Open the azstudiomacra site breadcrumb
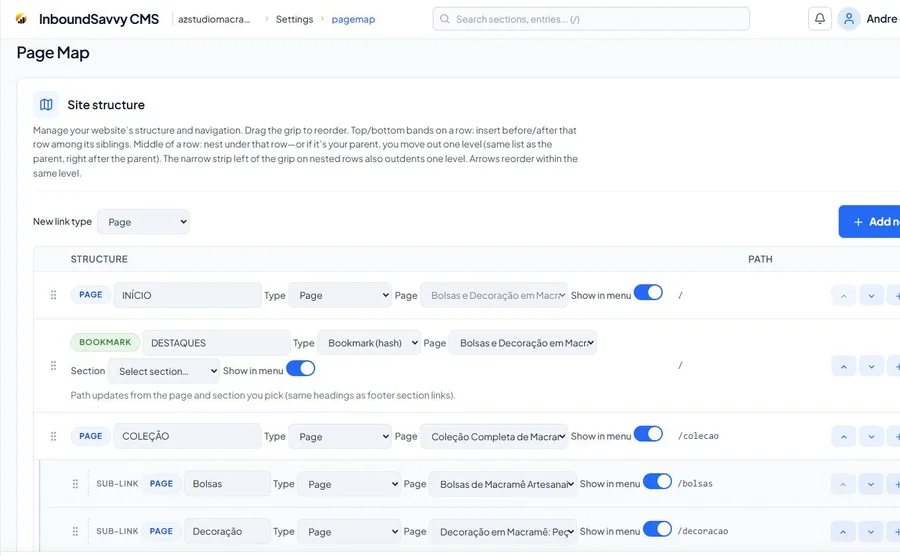This screenshot has height=556, width=900. (214, 19)
